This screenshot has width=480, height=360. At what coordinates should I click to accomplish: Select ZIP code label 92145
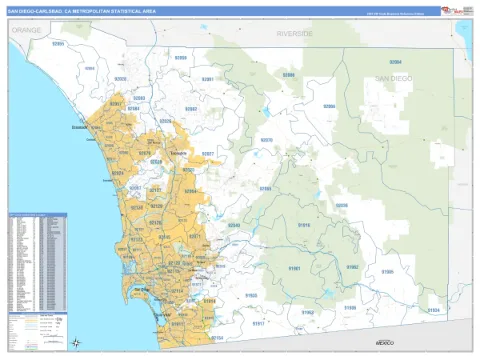click(165, 237)
